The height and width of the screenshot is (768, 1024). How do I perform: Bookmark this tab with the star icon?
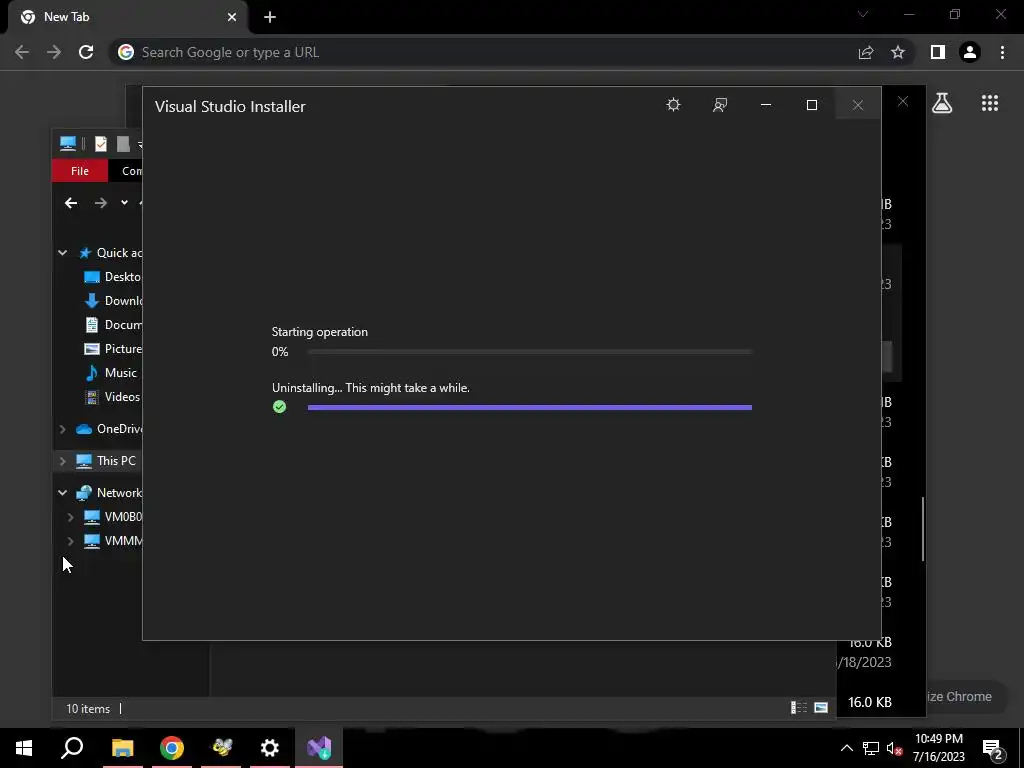tap(898, 52)
